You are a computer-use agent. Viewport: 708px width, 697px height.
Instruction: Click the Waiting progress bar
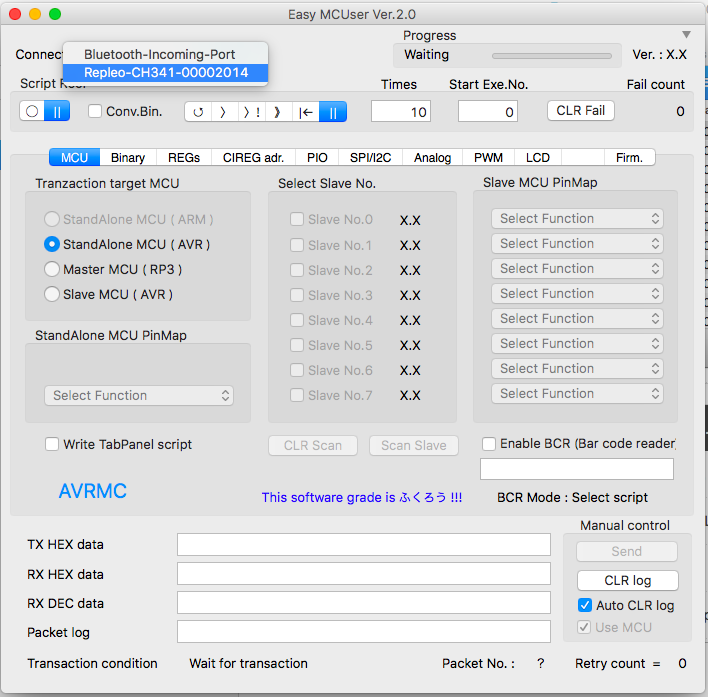552,56
